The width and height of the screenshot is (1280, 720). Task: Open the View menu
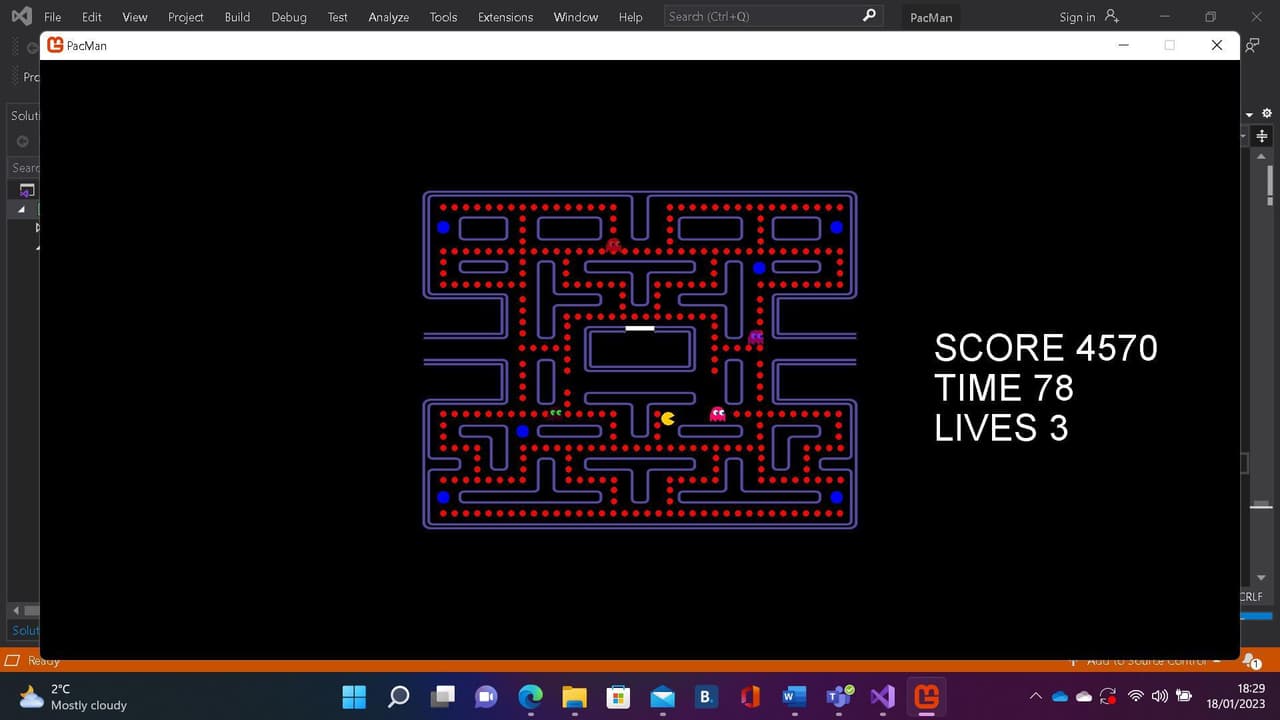click(135, 17)
